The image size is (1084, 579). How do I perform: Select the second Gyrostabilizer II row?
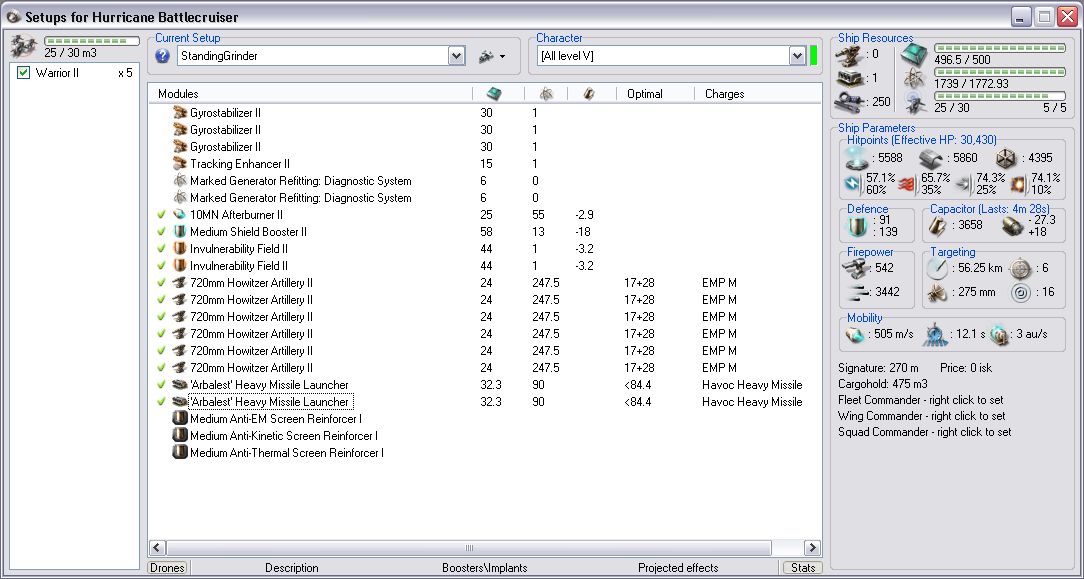coord(485,130)
